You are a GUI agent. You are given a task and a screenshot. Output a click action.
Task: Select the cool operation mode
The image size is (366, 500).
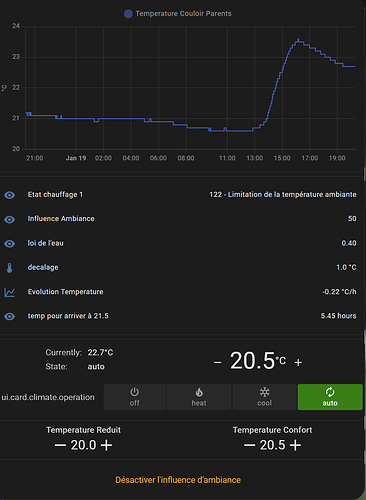(265, 397)
